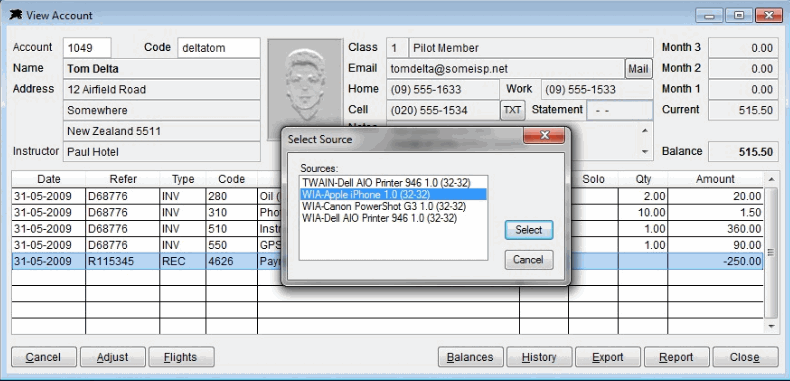Click the member photo thumbnail
Viewport: 790px width, 381px height.
pos(305,83)
